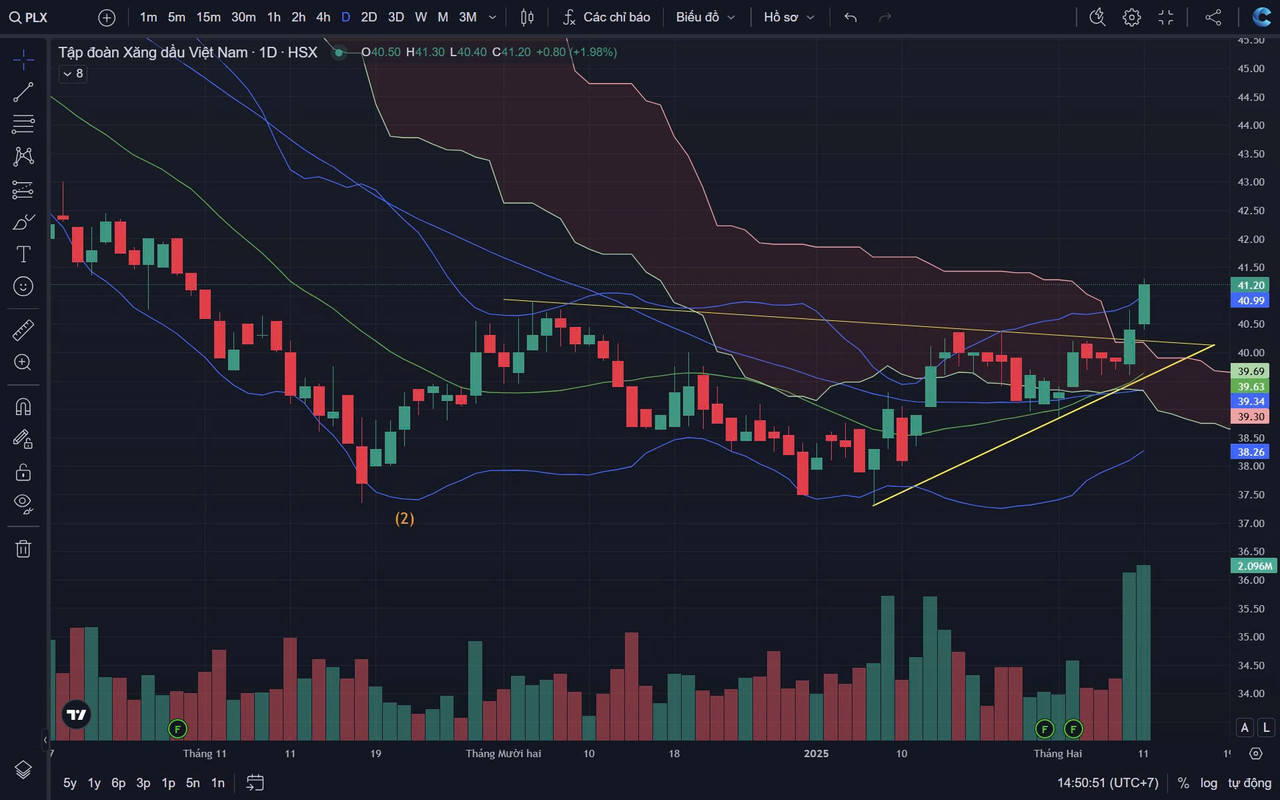1280x800 pixels.
Task: Toggle magnet mode
Action: pos(23,406)
